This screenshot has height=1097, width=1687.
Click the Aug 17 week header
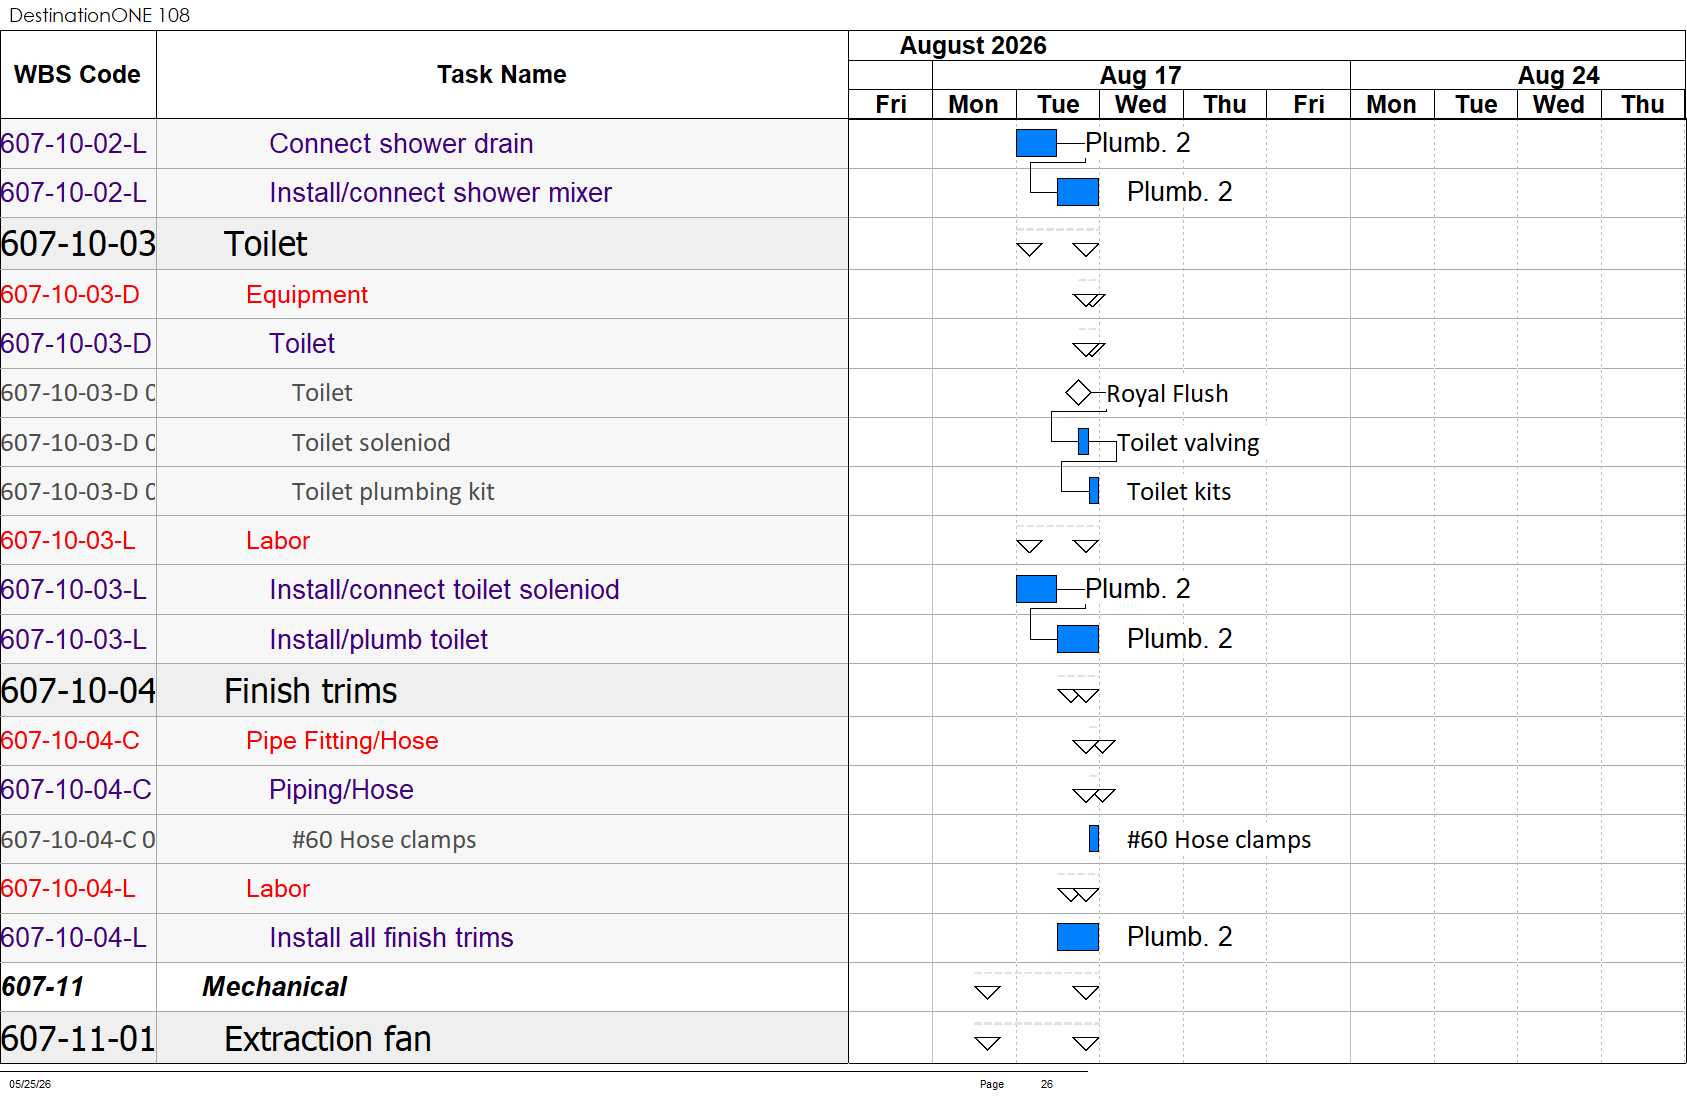click(x=1140, y=75)
